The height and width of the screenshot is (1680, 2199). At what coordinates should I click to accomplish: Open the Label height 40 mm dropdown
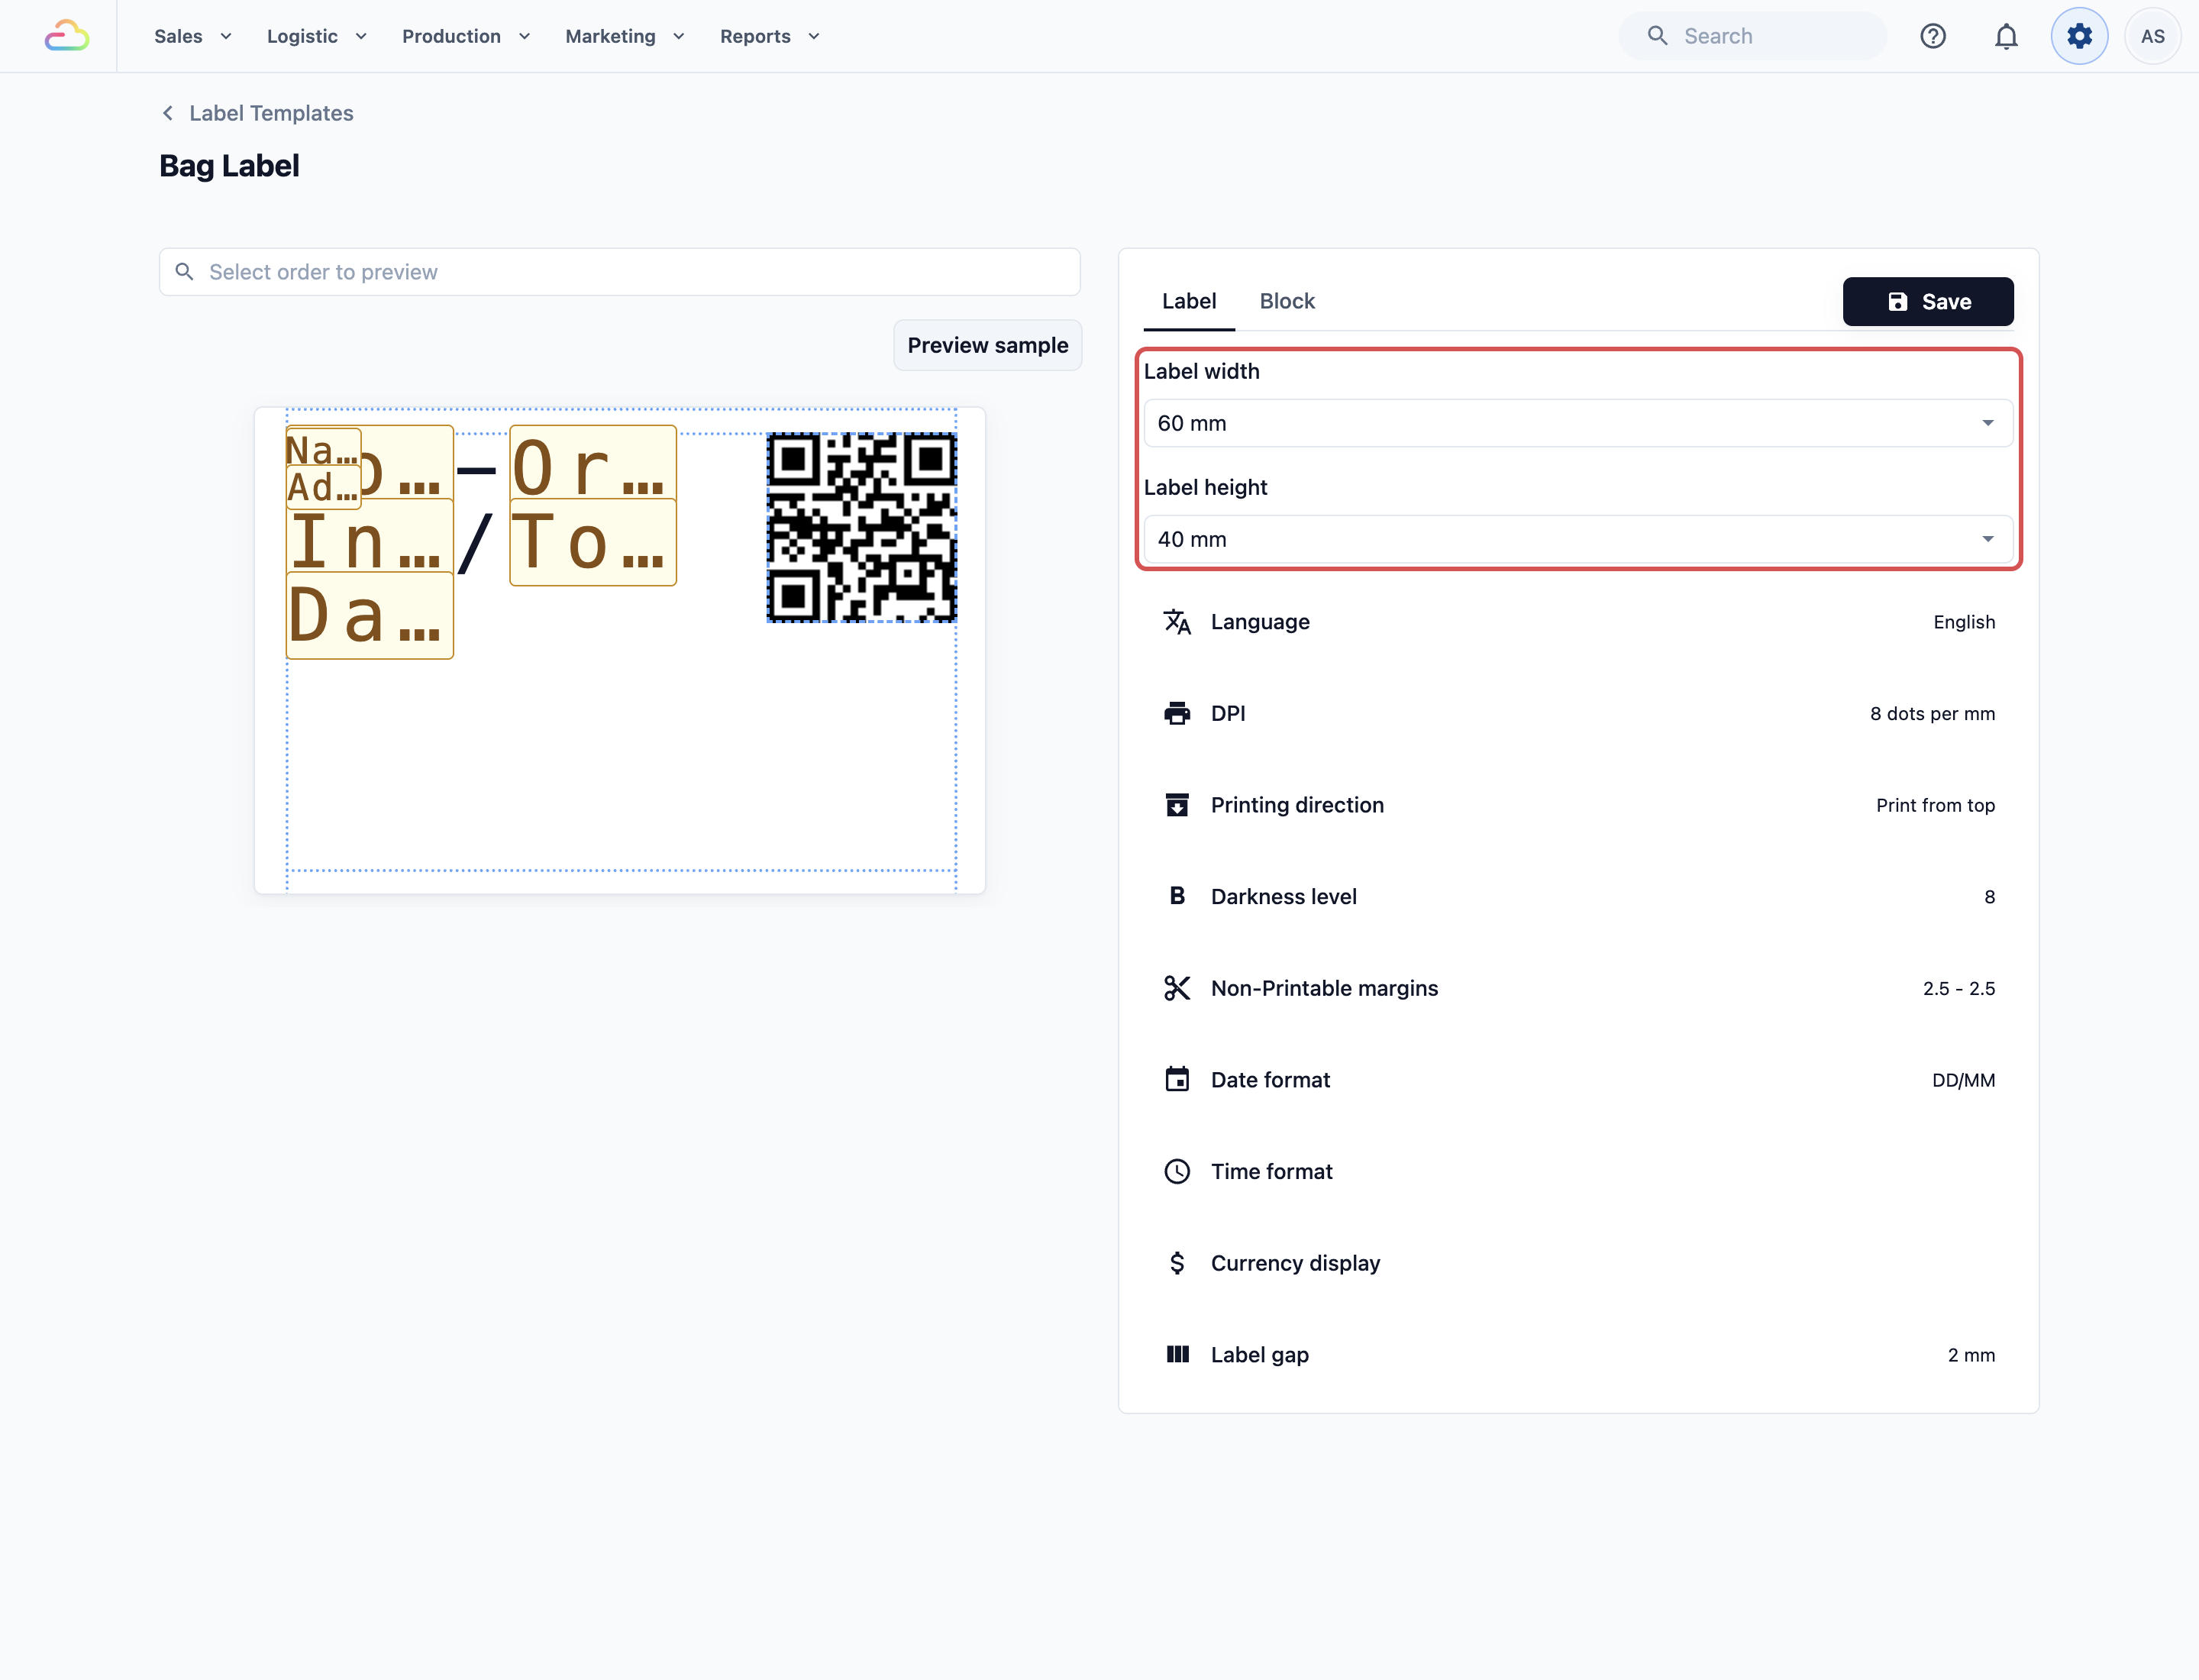pyautogui.click(x=1577, y=539)
